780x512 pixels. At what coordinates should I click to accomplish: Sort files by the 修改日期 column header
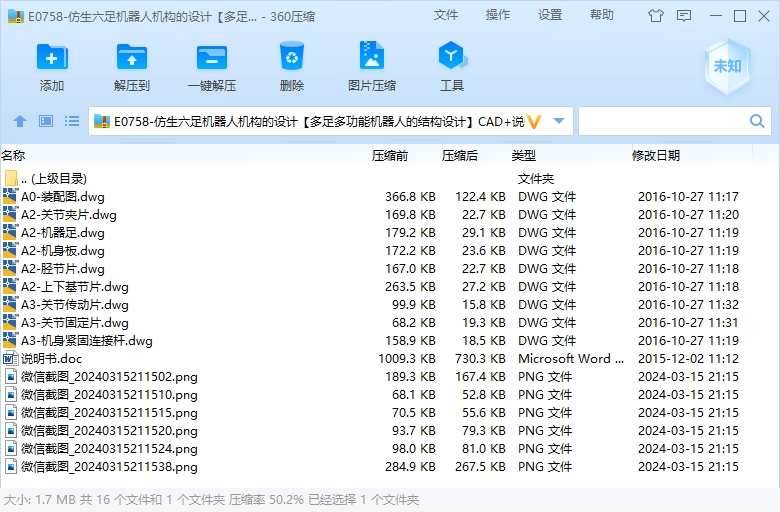coord(656,156)
